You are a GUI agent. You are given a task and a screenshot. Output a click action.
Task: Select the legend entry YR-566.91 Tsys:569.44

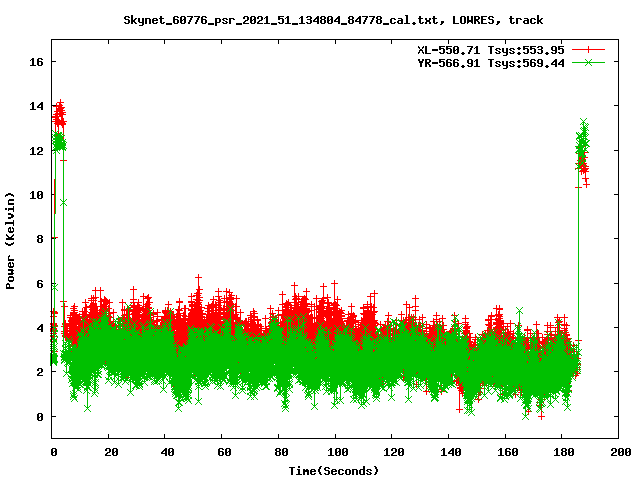click(x=491, y=63)
